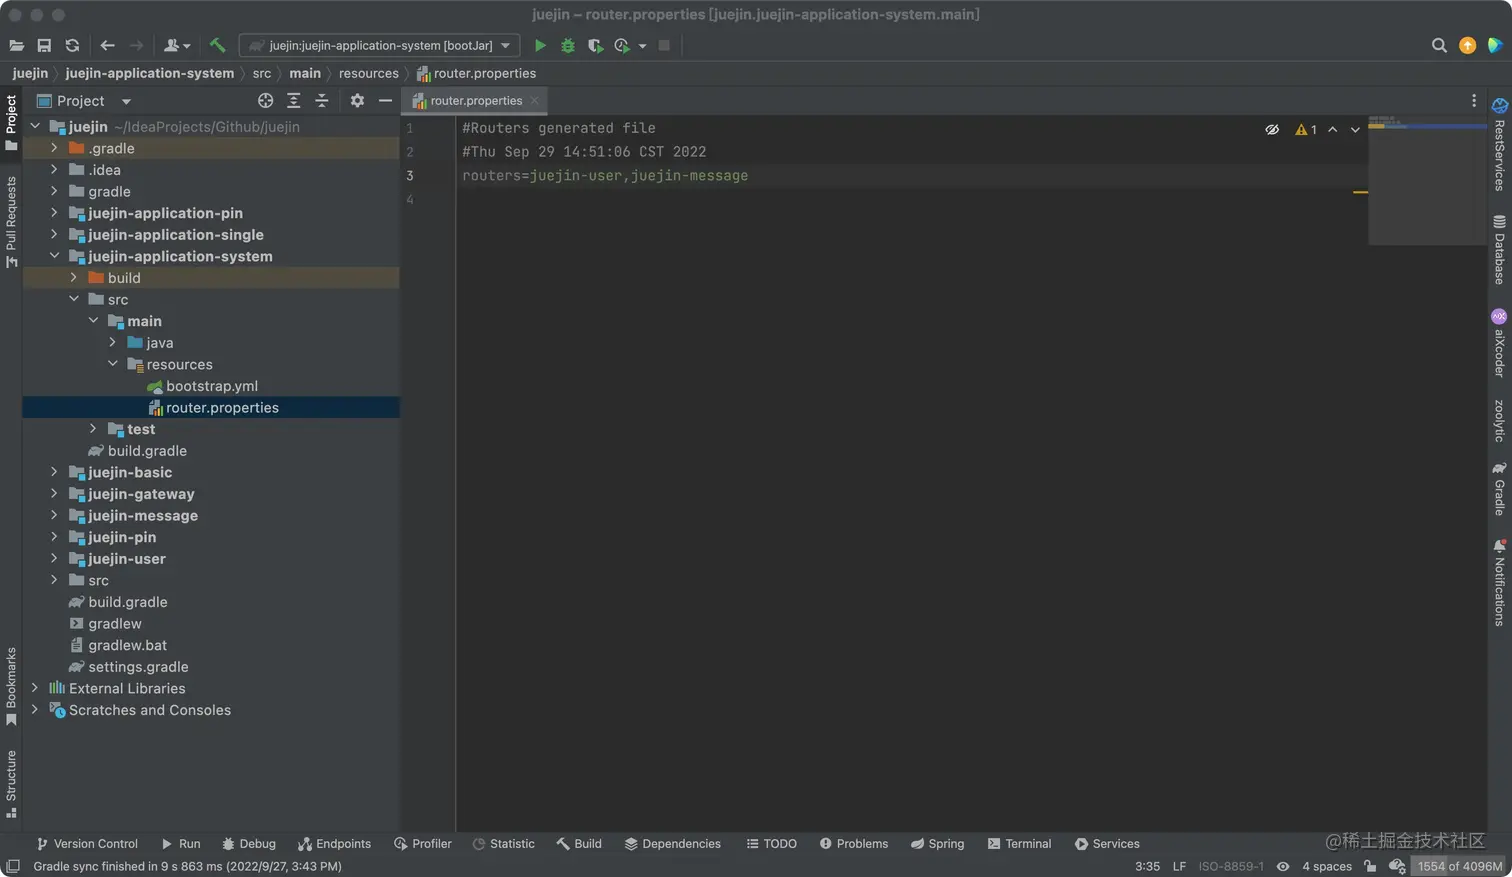
Task: Run with coverage icon
Action: [595, 46]
